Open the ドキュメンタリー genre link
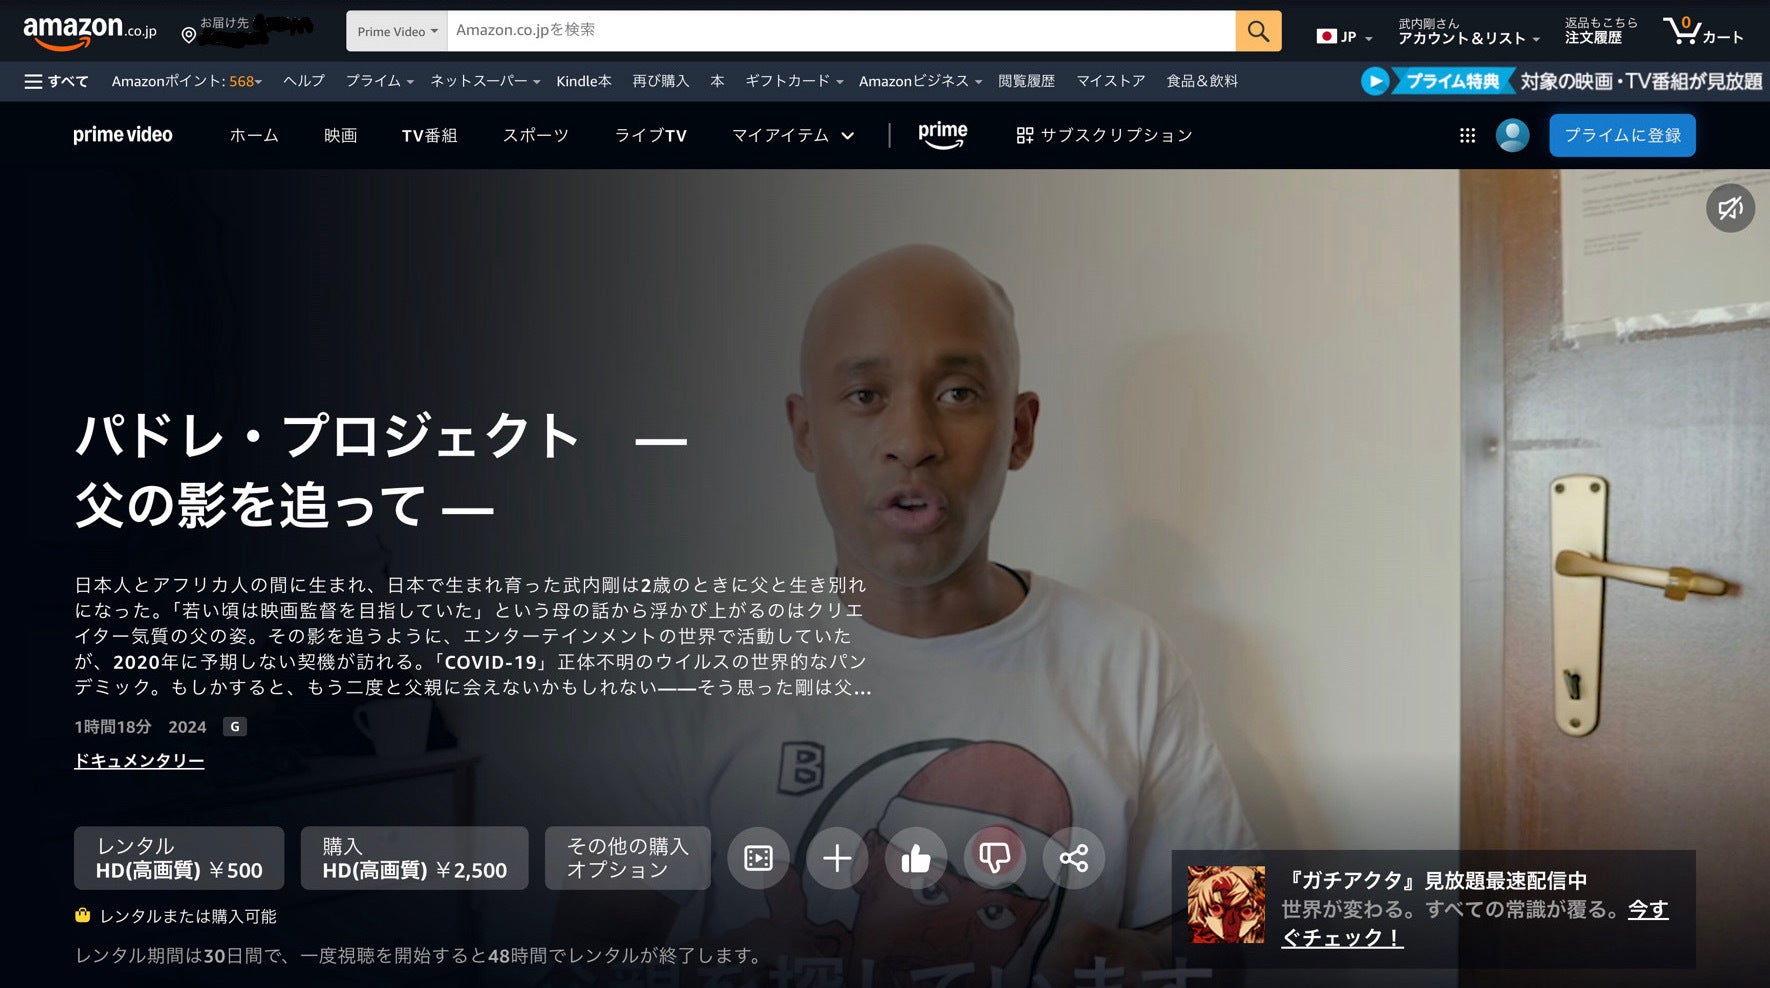The height and width of the screenshot is (988, 1770). (x=139, y=761)
